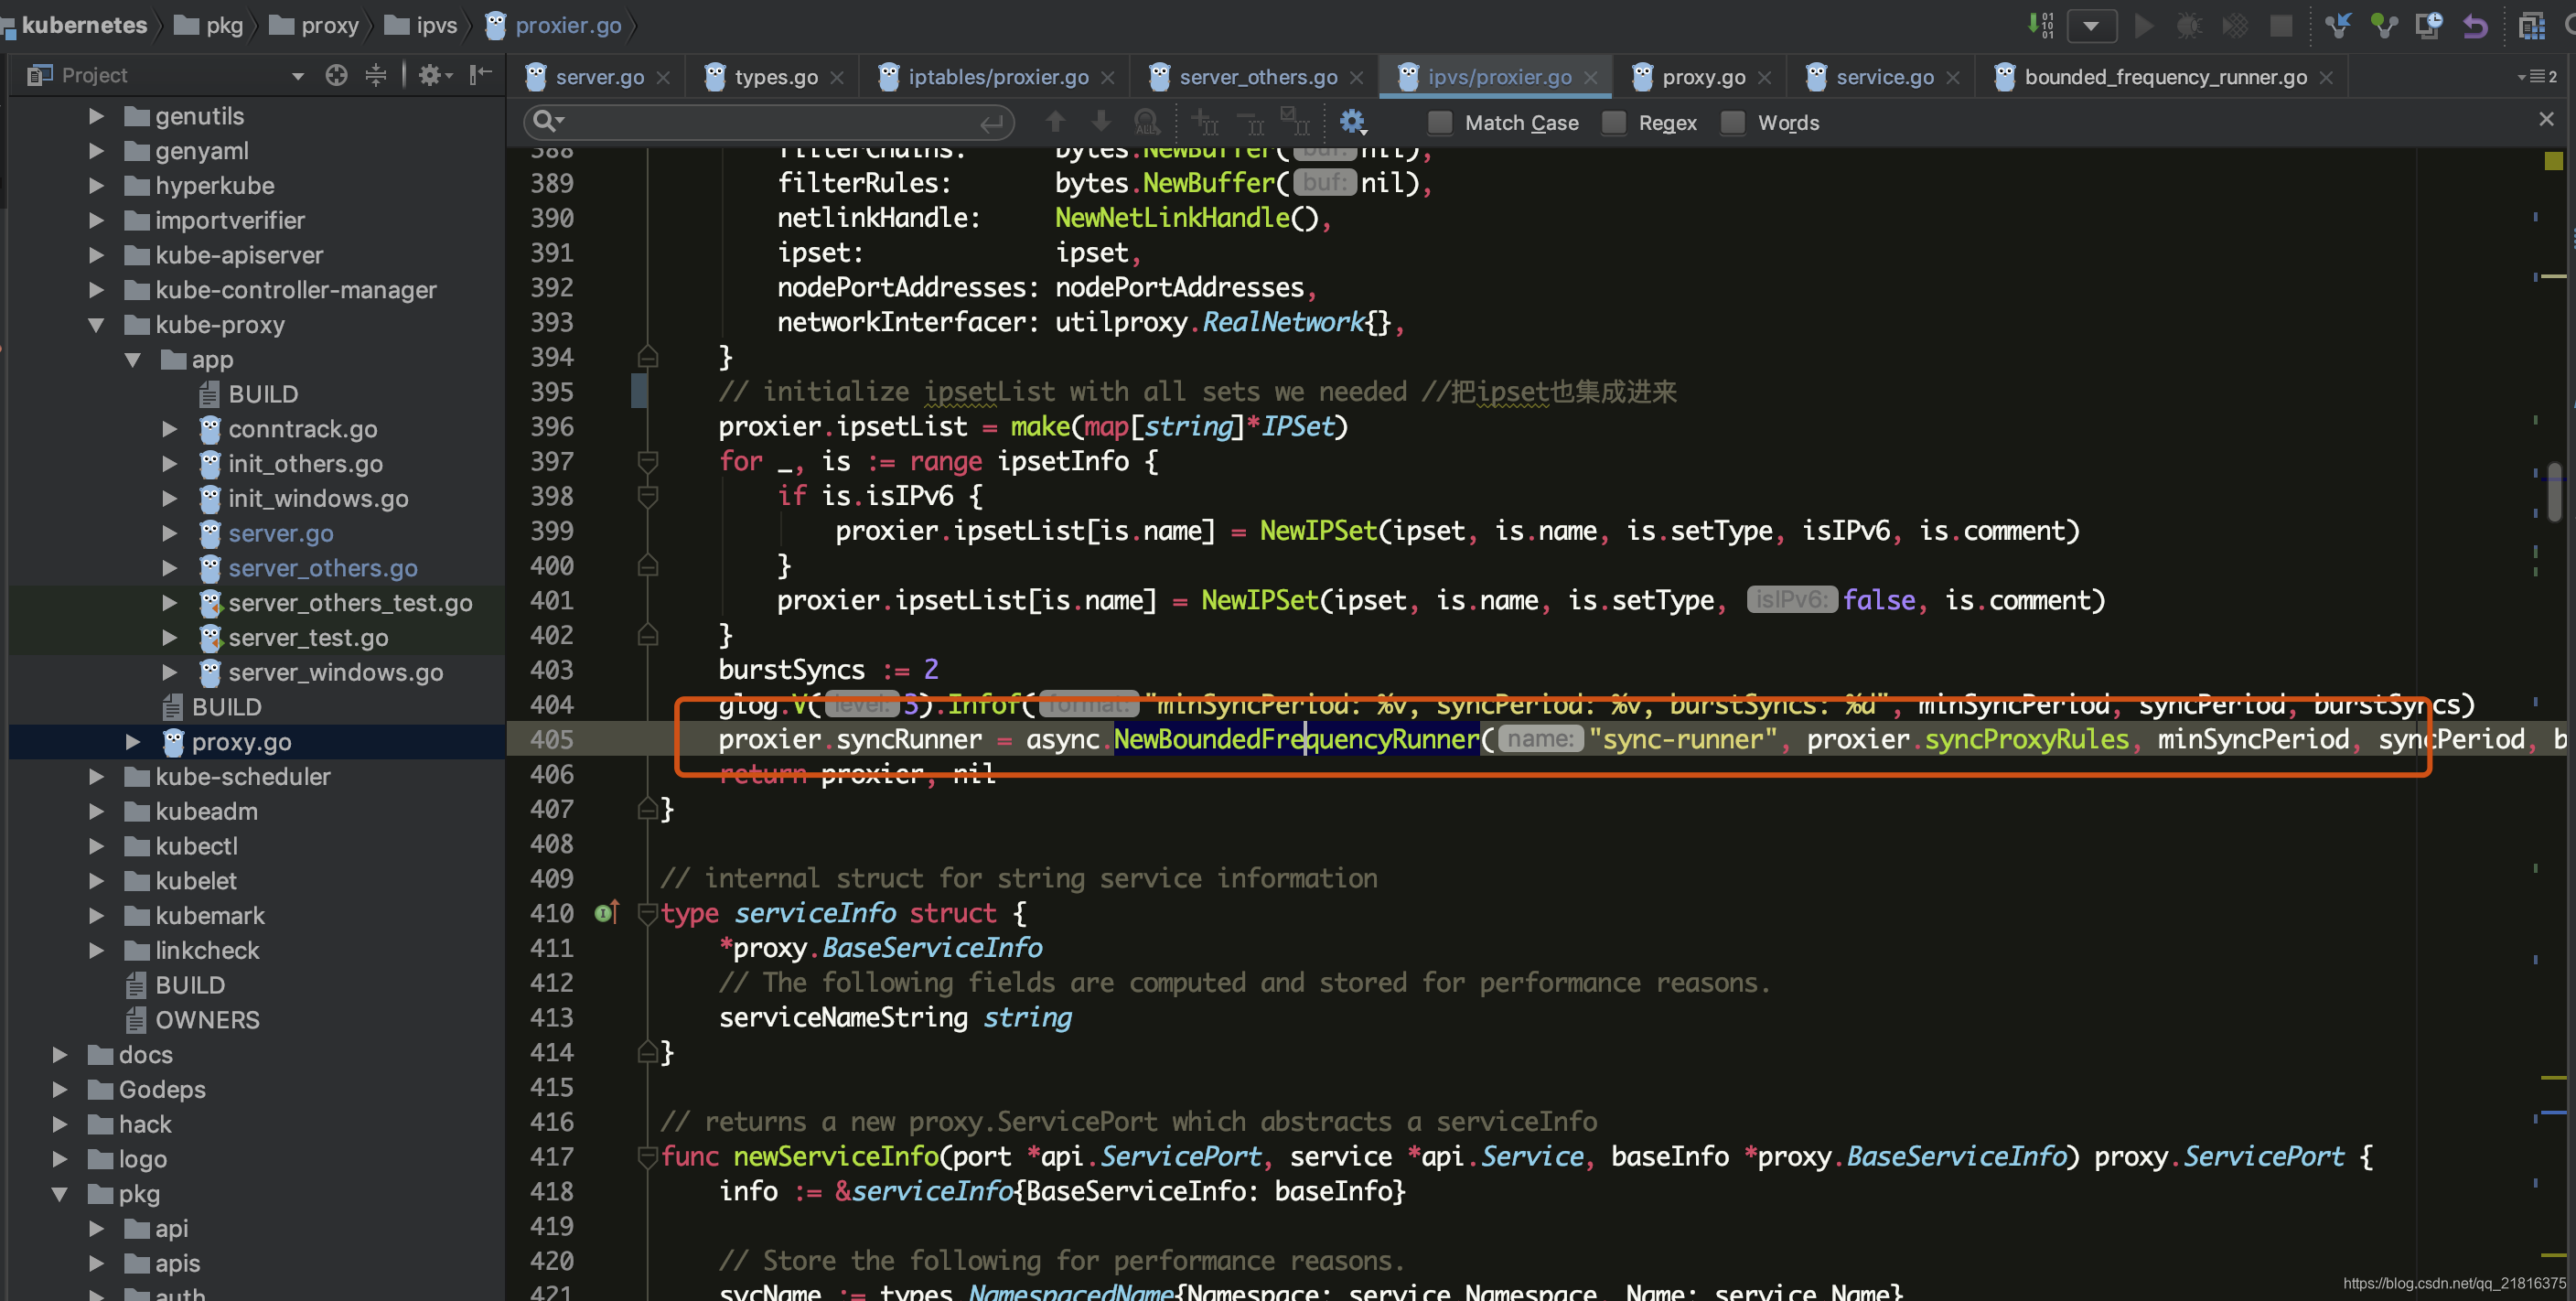Click the implementations gutter icon on line 410
Image resolution: width=2576 pixels, height=1301 pixels.
tap(607, 912)
